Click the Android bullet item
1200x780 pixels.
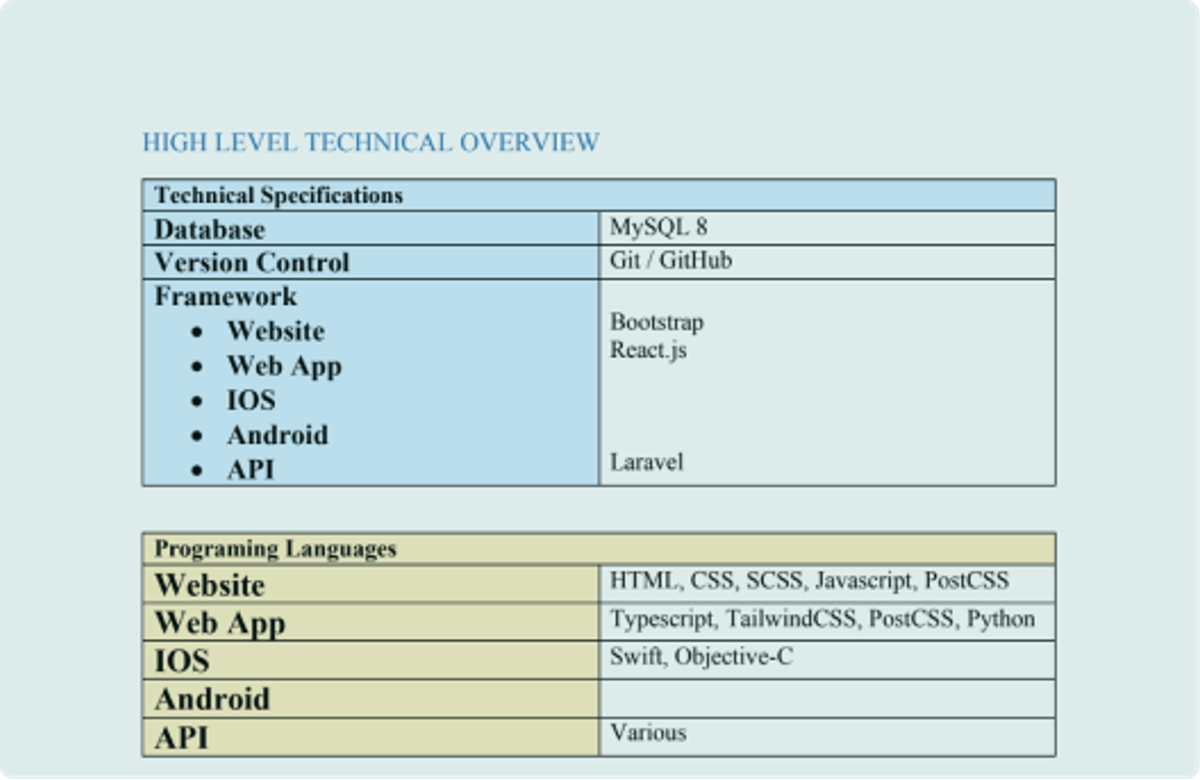pyautogui.click(x=278, y=435)
